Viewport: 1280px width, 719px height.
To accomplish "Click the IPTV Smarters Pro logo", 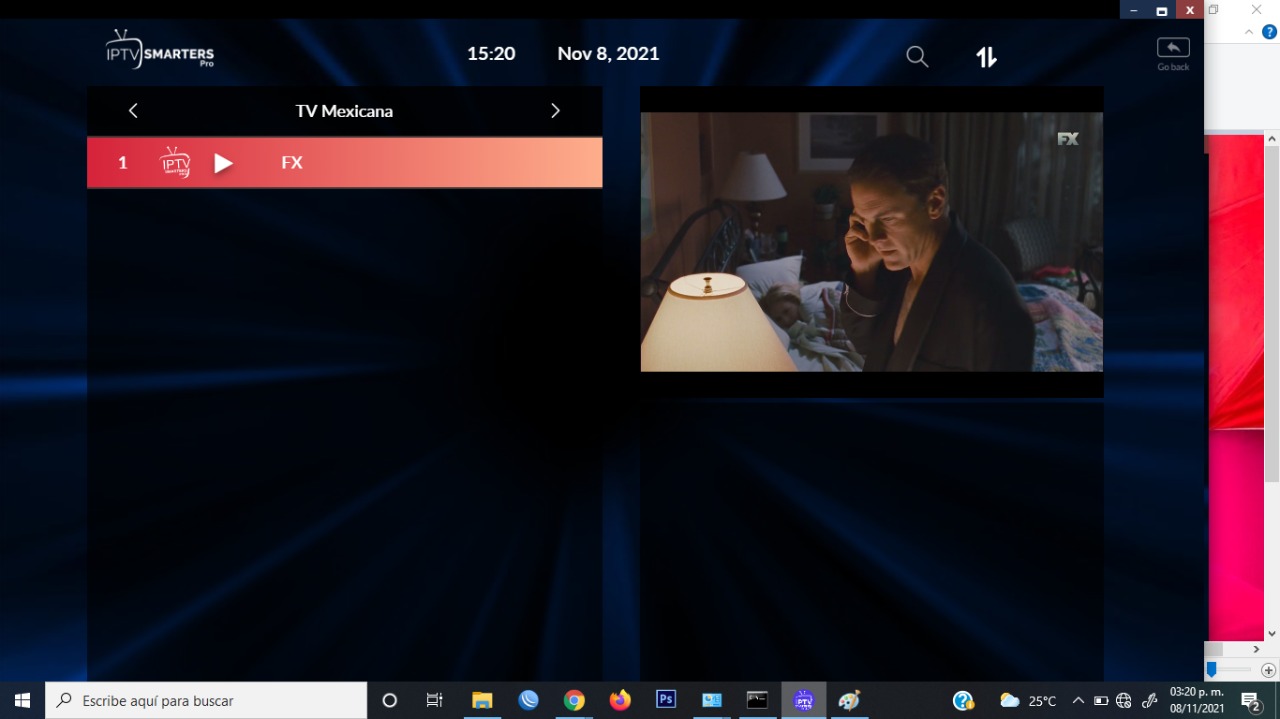I will point(160,50).
